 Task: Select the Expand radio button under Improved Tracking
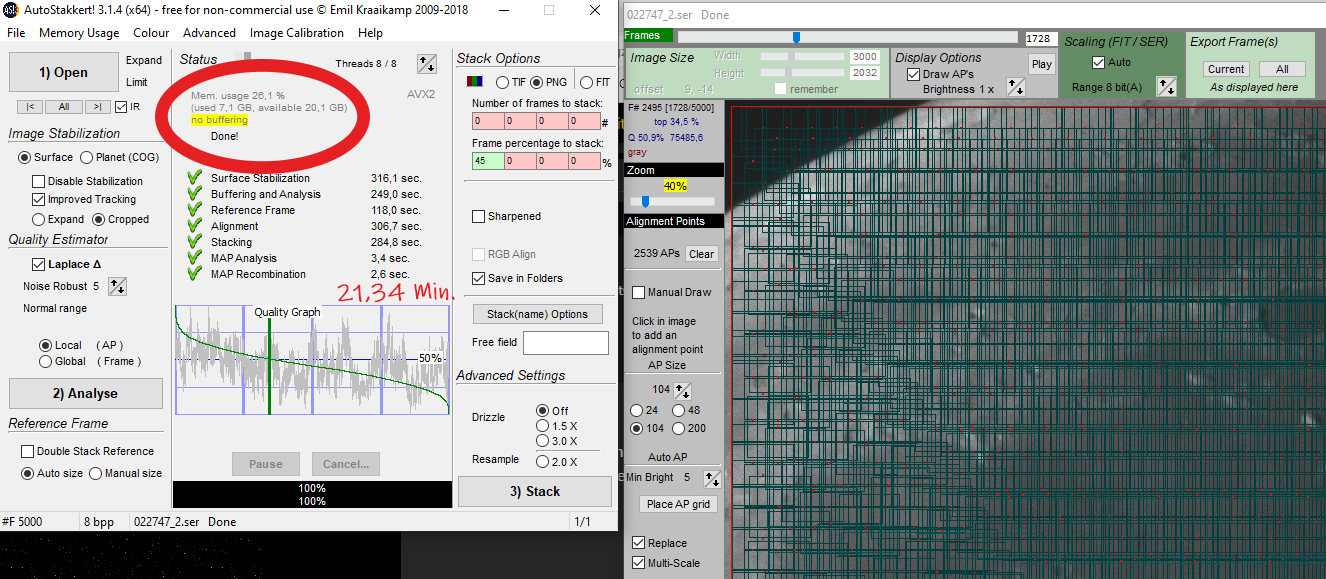coord(38,219)
